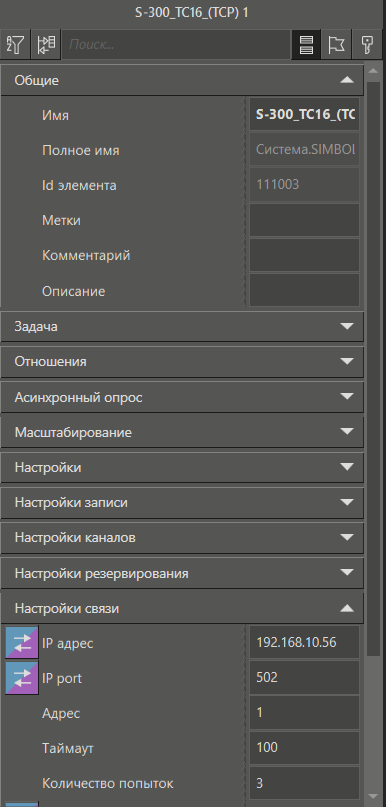Select the Адрес property label
Image resolution: width=386 pixels, height=807 pixels.
(61, 714)
